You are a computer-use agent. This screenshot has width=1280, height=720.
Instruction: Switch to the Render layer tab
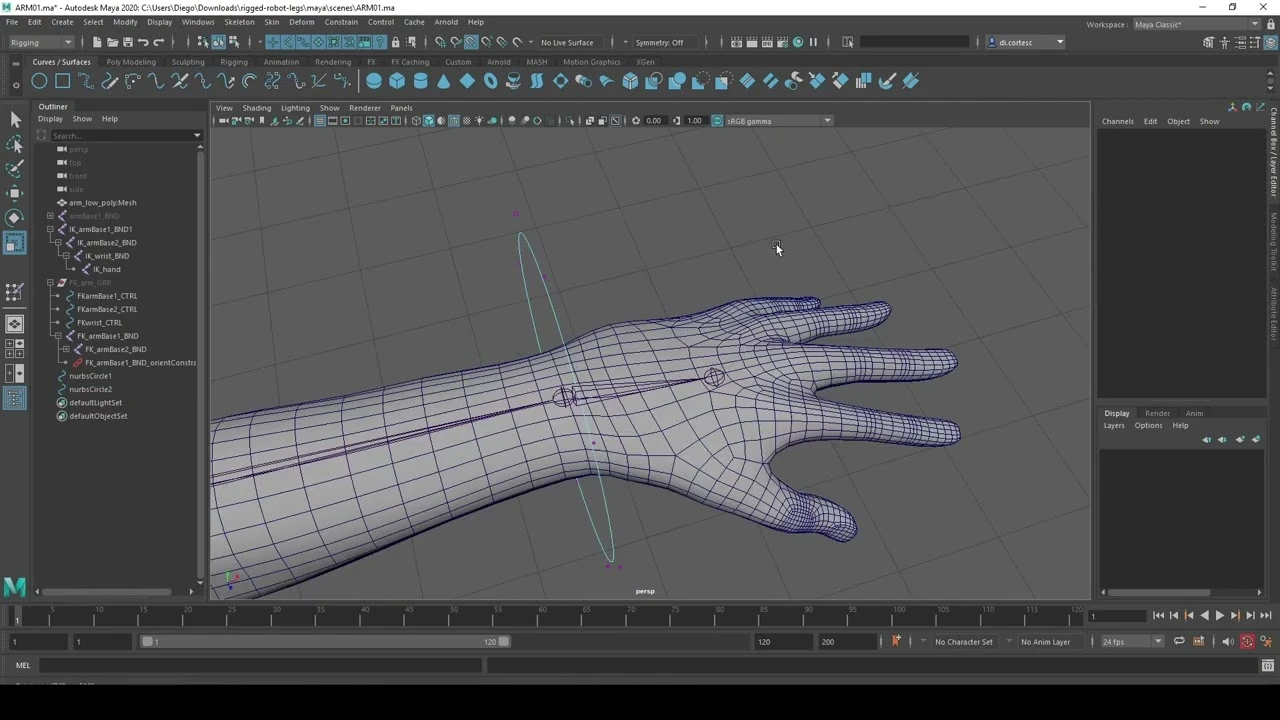1157,413
